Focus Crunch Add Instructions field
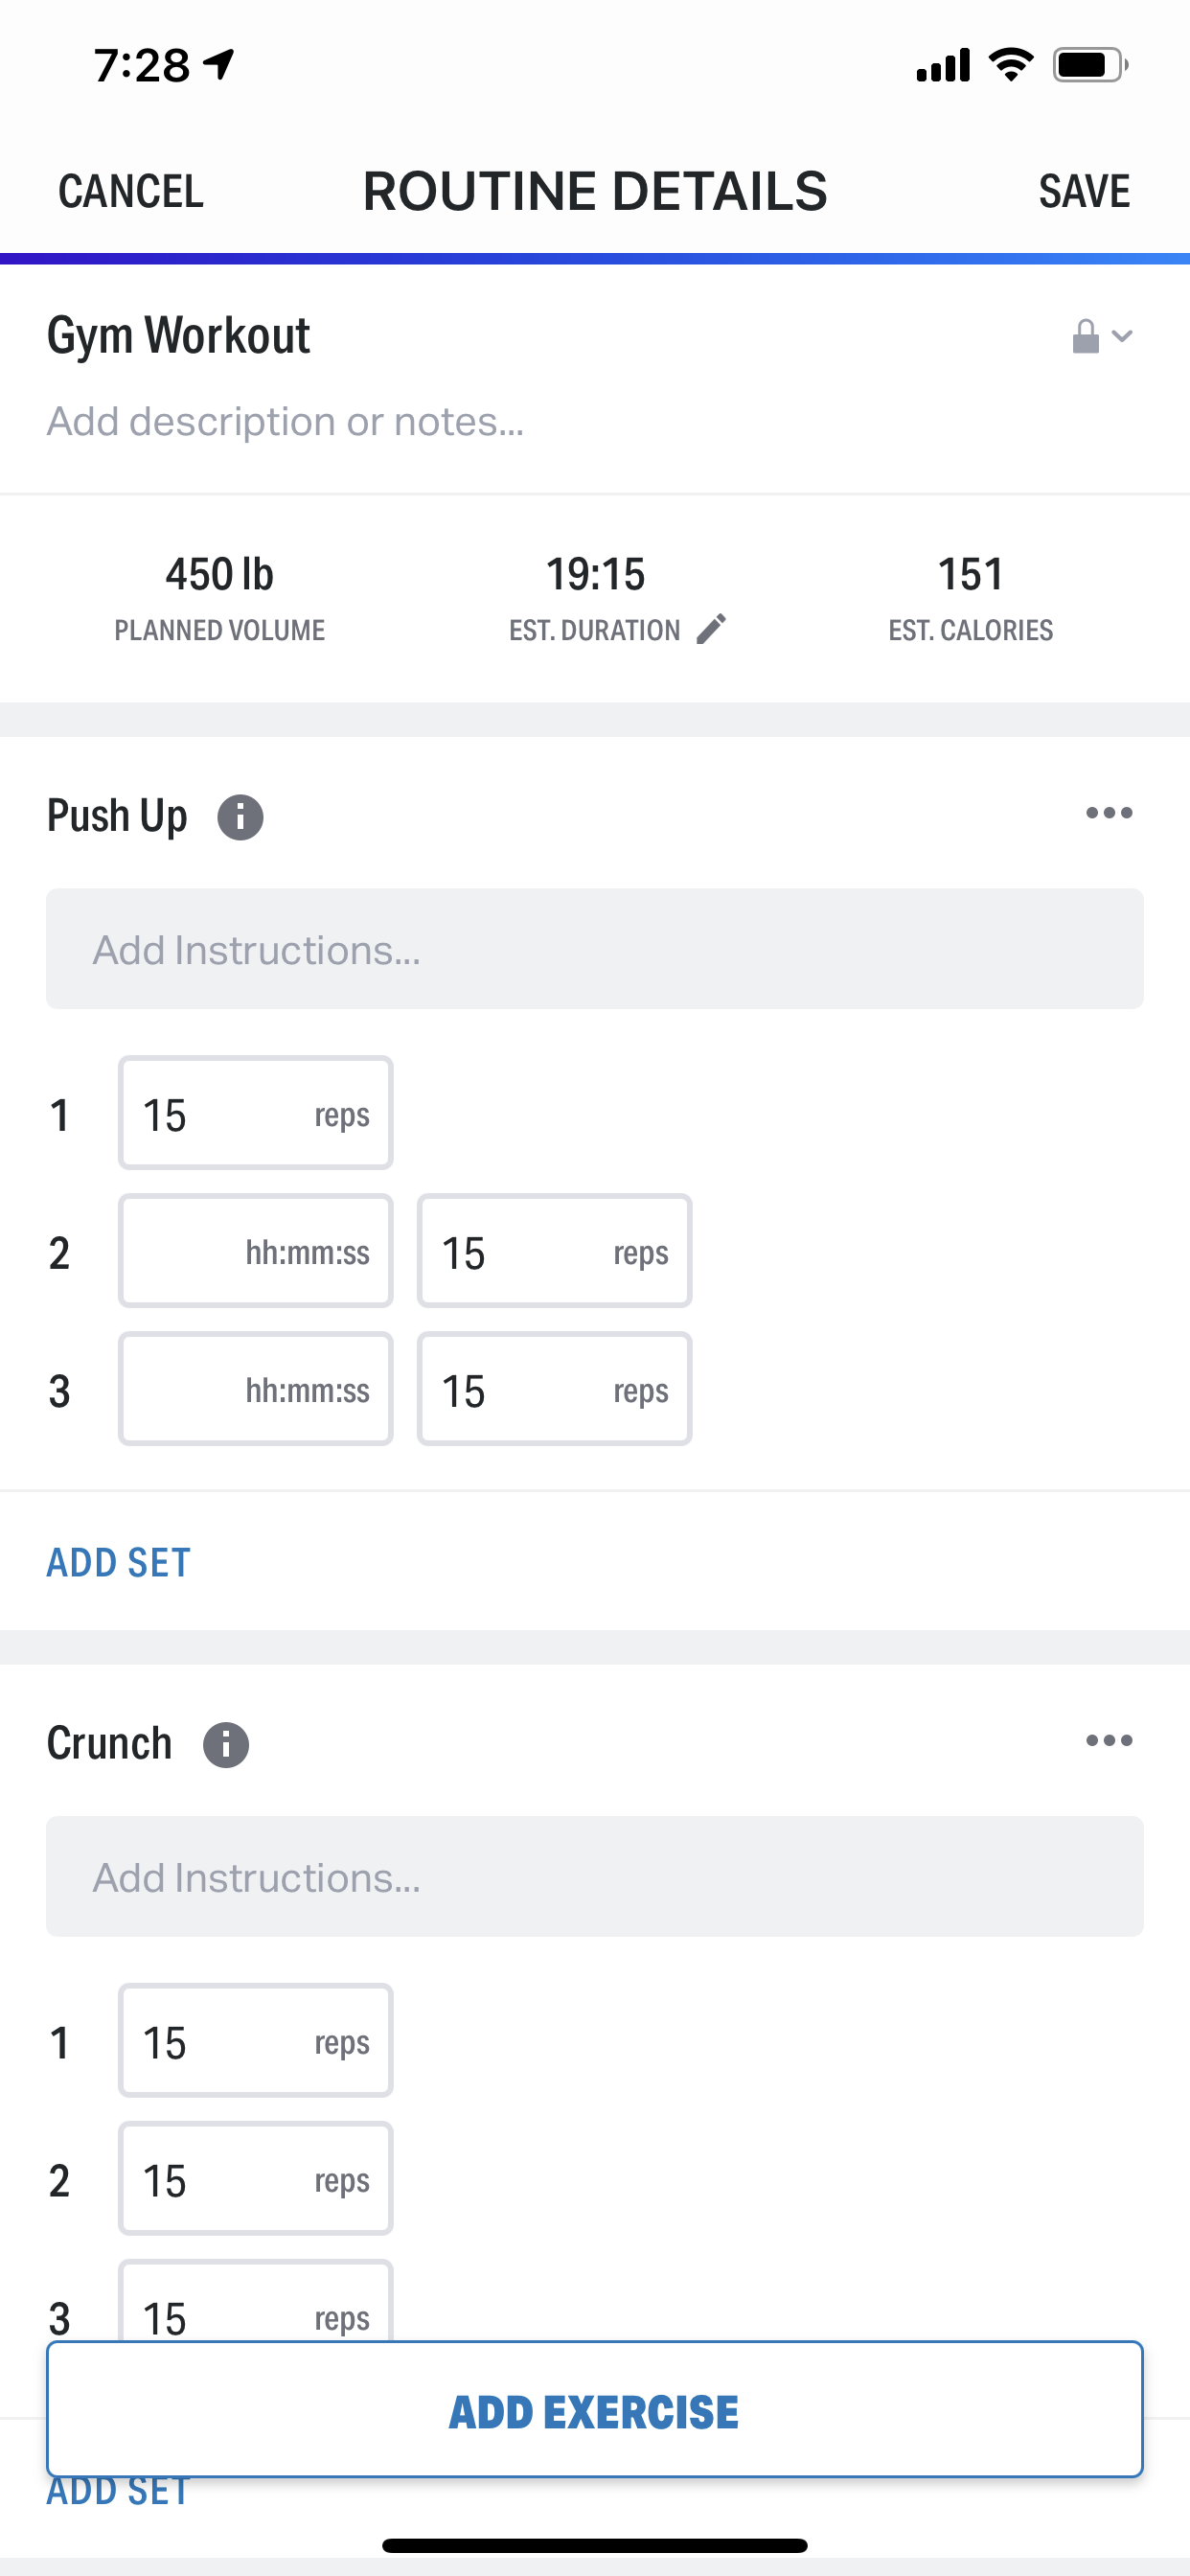This screenshot has width=1190, height=2576. tap(594, 1877)
